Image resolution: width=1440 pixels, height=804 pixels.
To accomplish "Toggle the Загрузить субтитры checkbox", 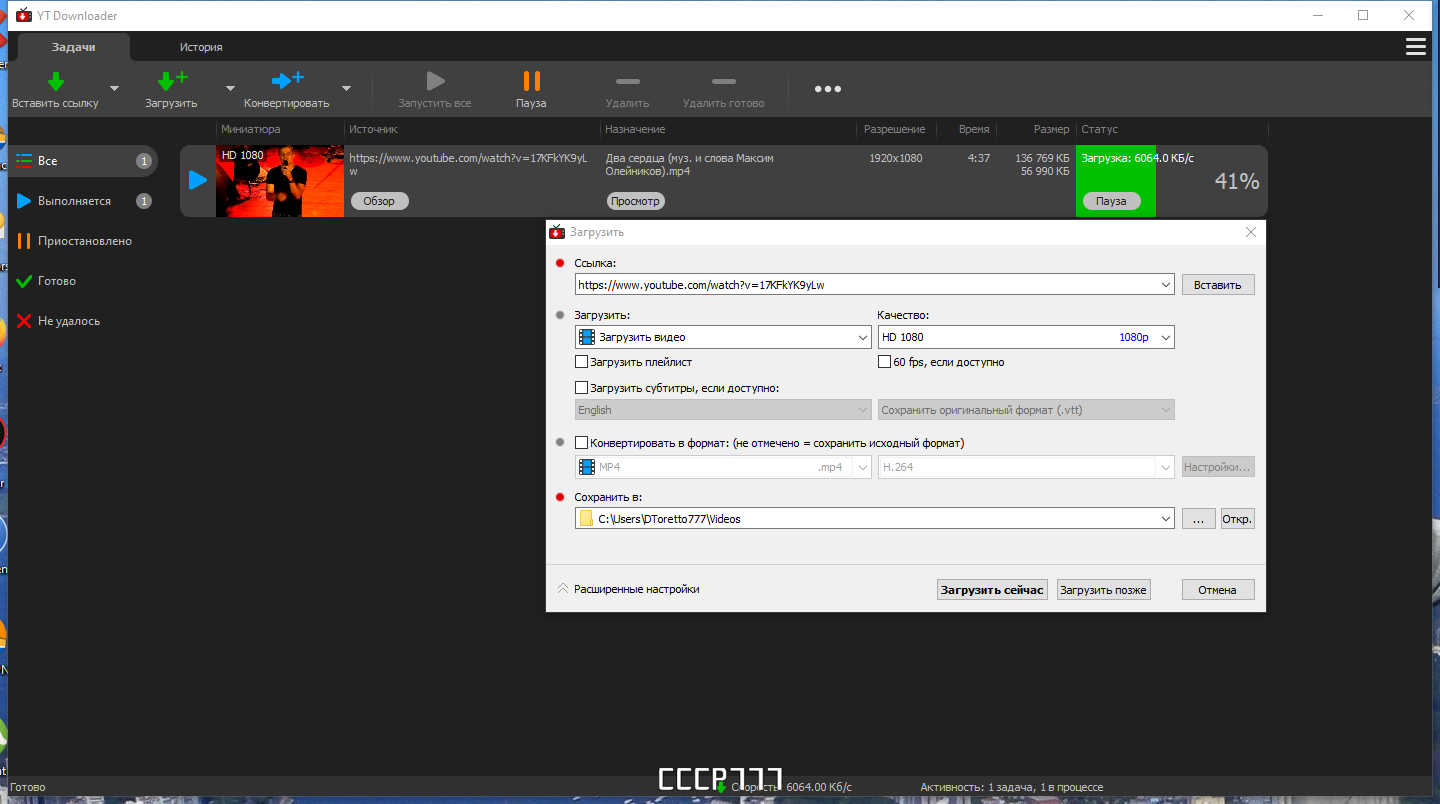I will pos(582,388).
